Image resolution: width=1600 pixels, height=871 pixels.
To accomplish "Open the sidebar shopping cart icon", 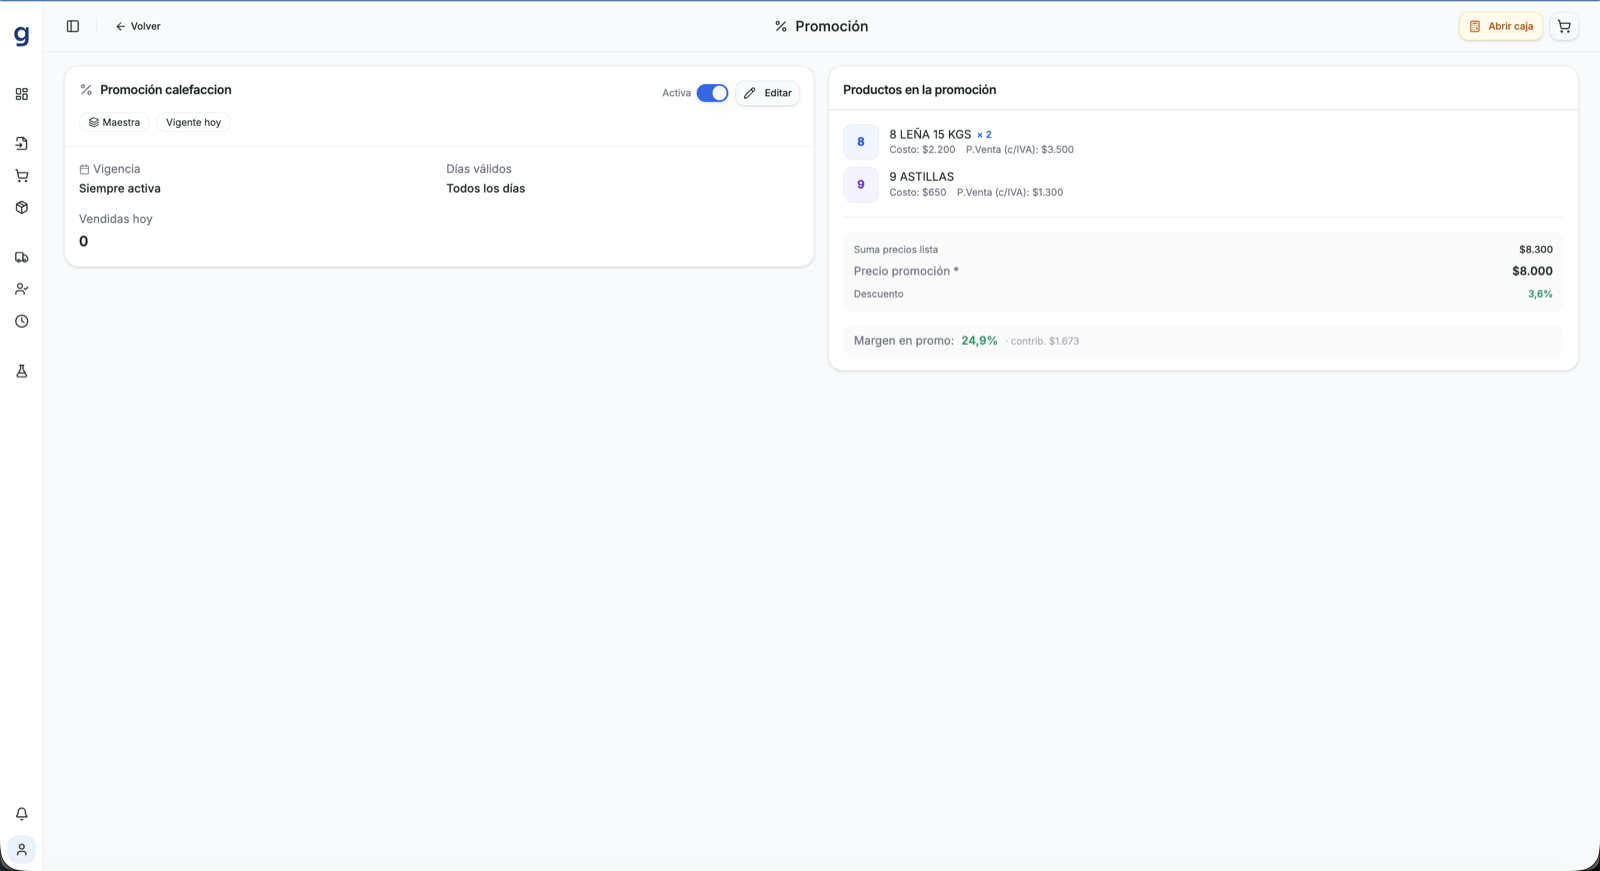I will pos(21,176).
